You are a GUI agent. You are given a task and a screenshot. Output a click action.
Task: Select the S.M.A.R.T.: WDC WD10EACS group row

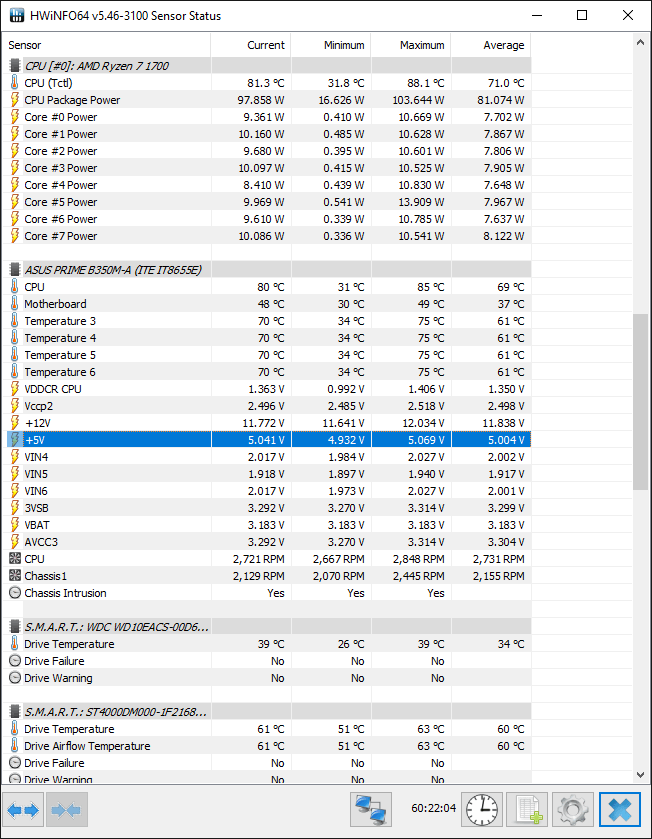tap(266, 627)
